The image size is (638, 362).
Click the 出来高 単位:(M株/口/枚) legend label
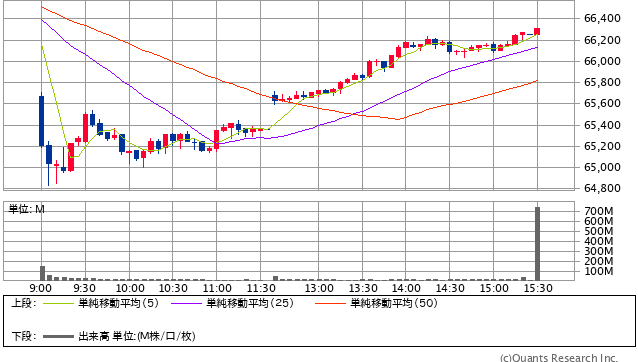point(137,336)
